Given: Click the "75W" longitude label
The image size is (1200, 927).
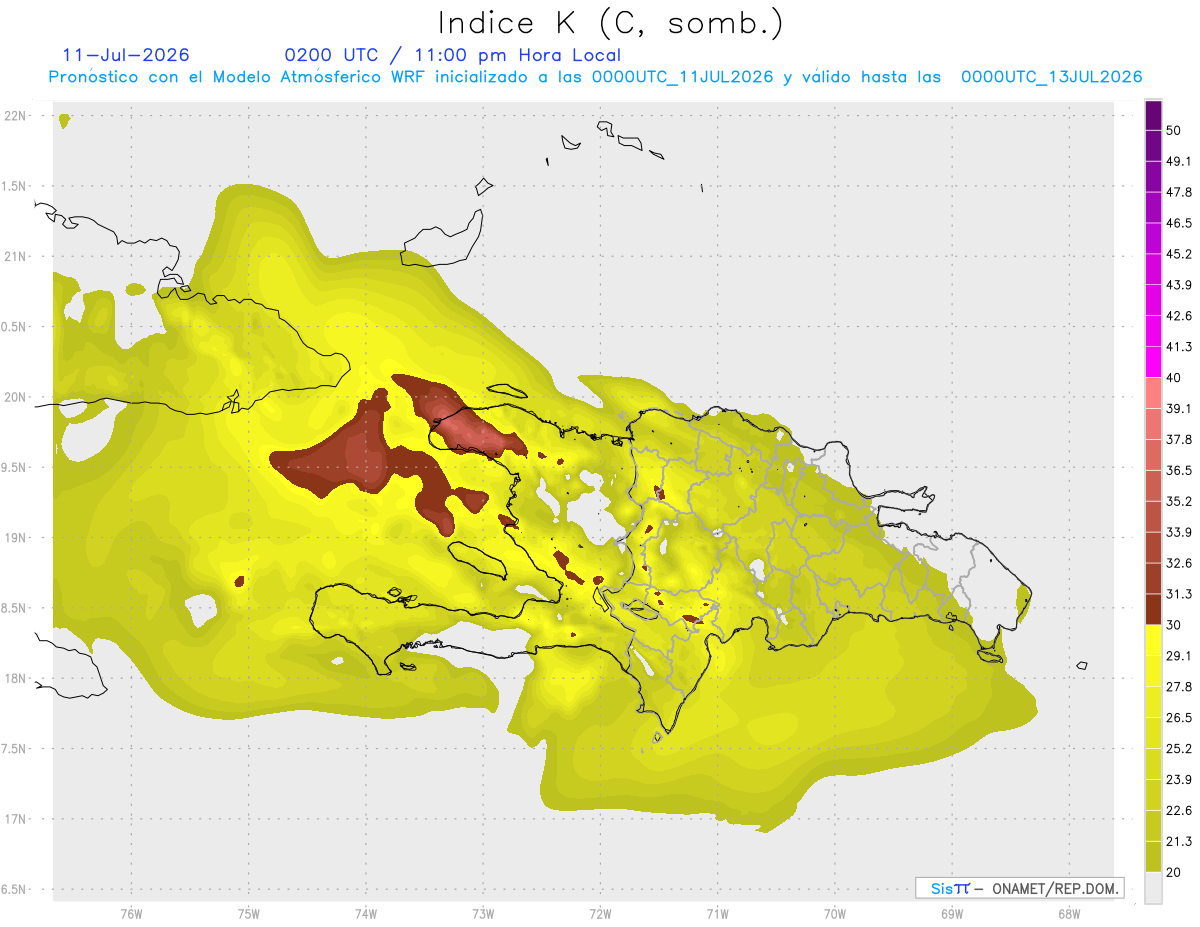Looking at the screenshot, I should coord(248,912).
